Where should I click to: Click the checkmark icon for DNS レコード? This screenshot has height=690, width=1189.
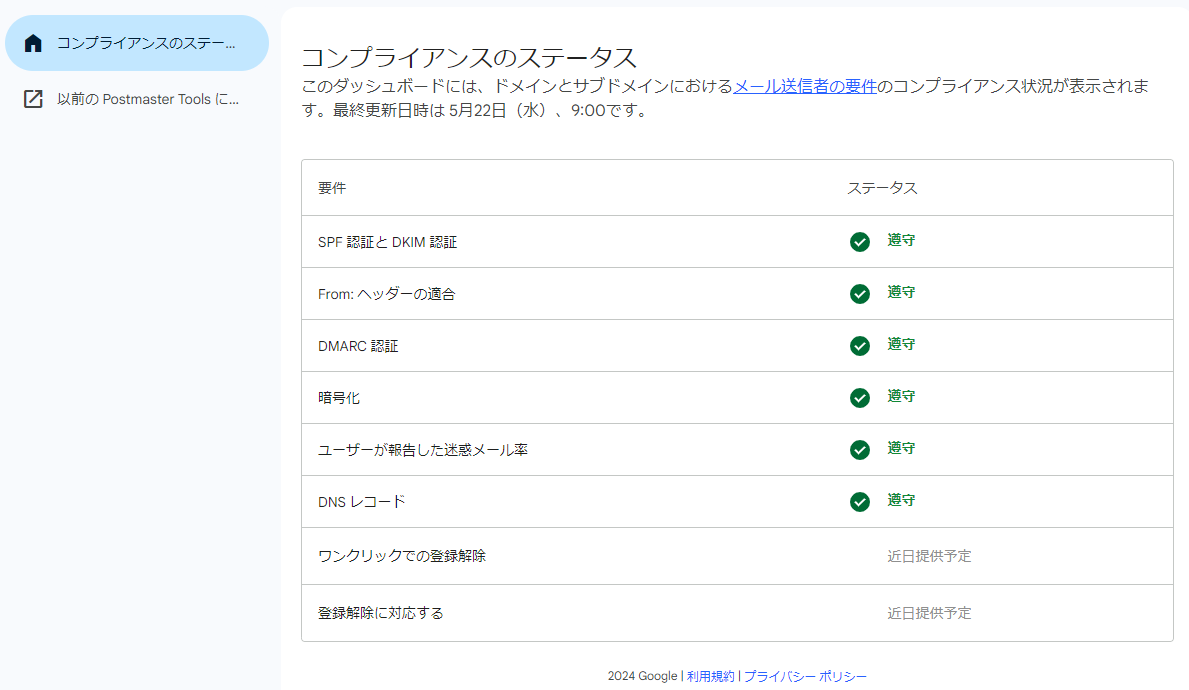pos(859,501)
